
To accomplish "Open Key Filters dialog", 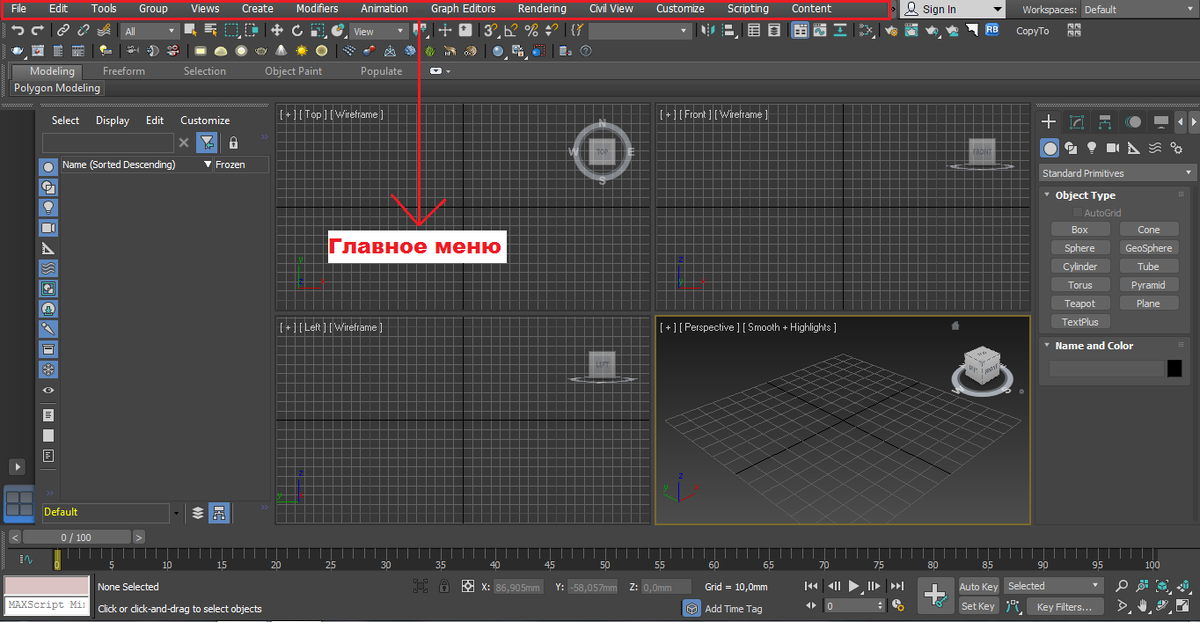I will point(1065,606).
